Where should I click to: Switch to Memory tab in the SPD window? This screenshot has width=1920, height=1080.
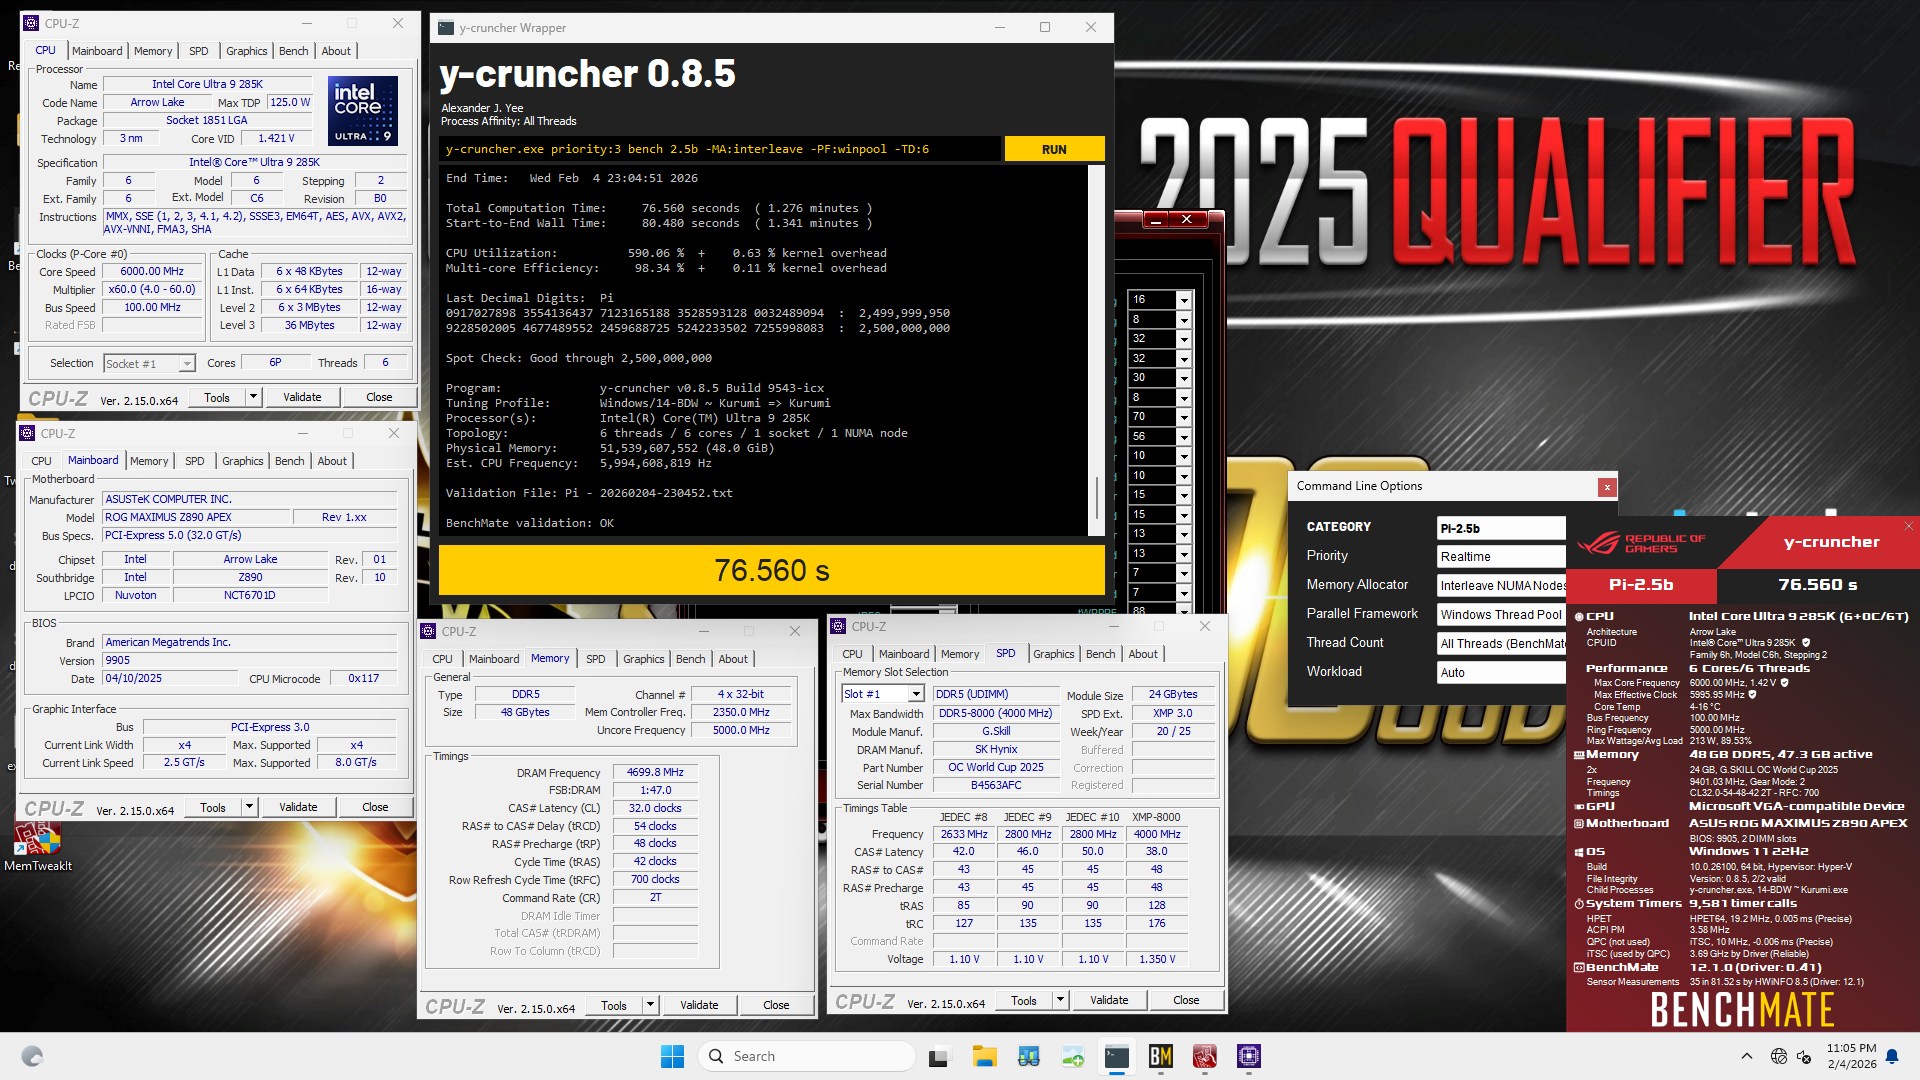point(960,654)
